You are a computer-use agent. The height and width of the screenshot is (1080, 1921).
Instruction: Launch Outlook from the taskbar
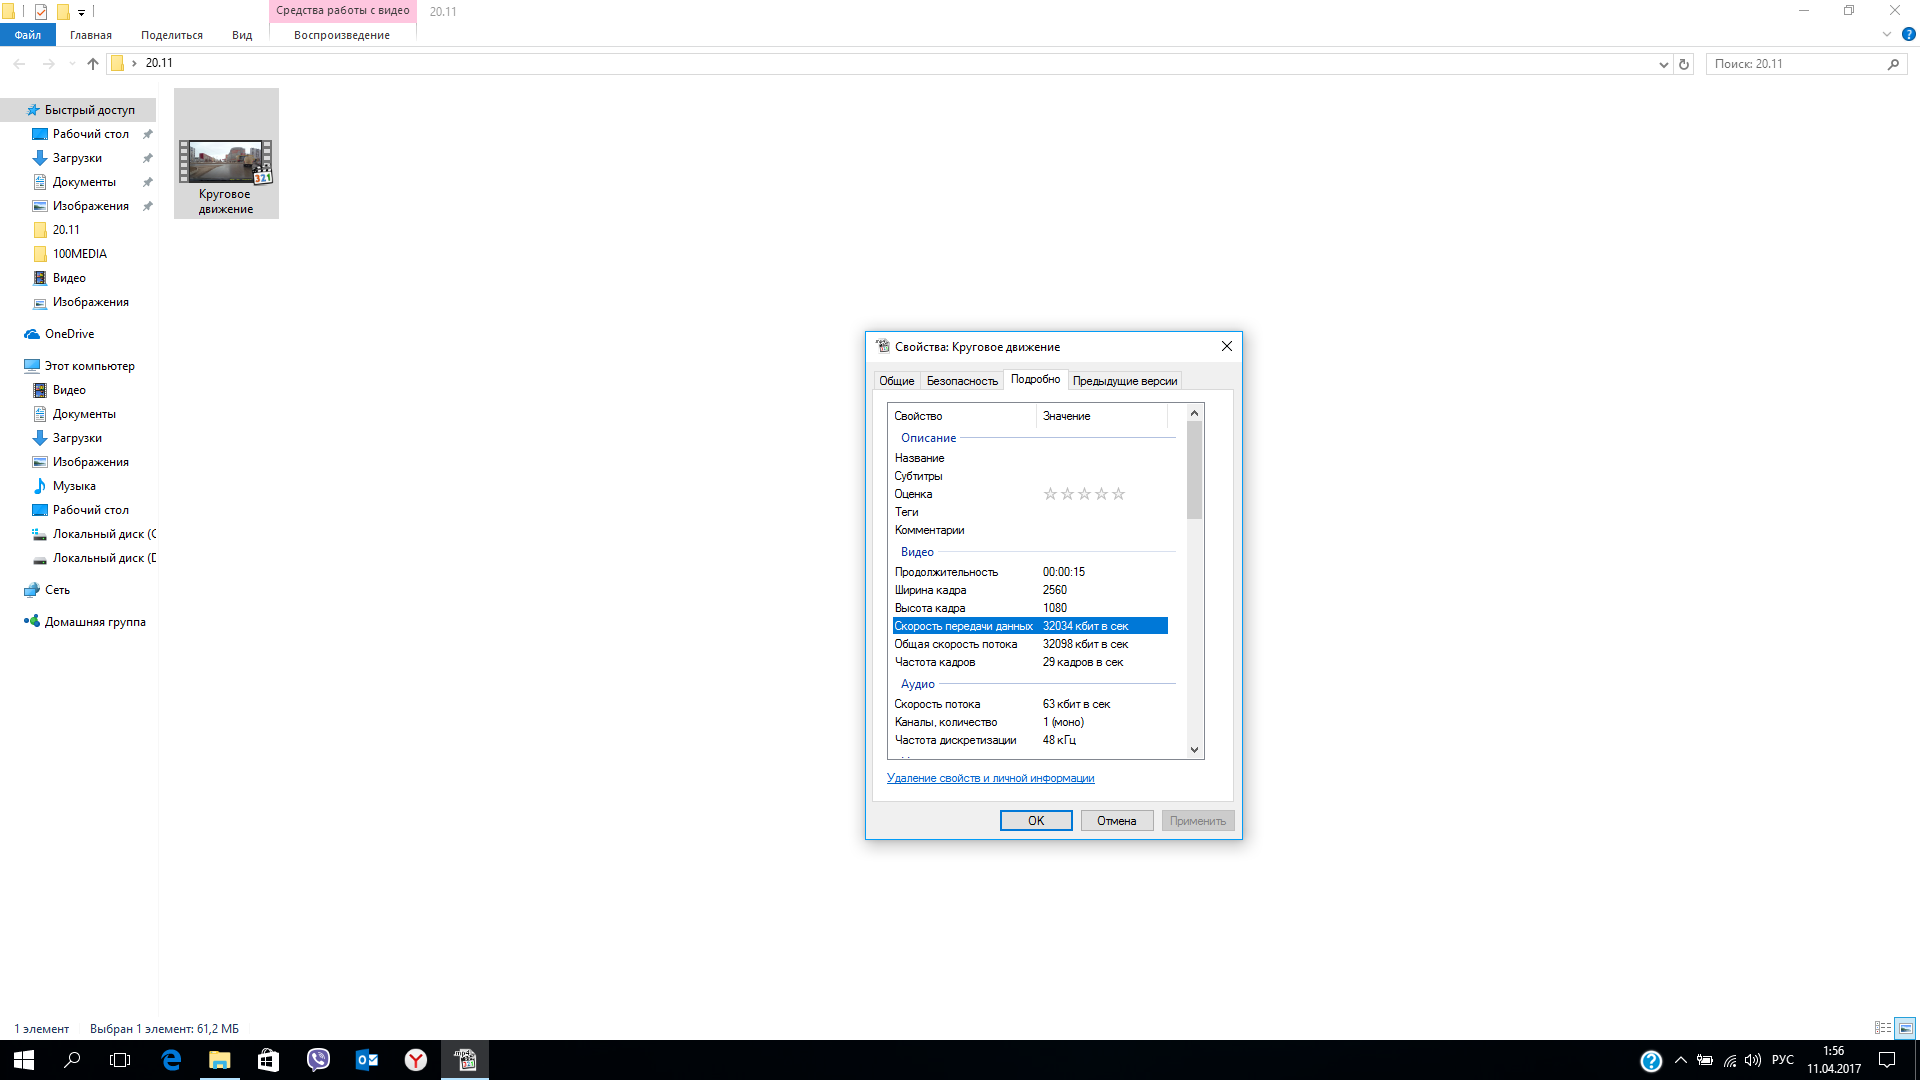coord(367,1060)
